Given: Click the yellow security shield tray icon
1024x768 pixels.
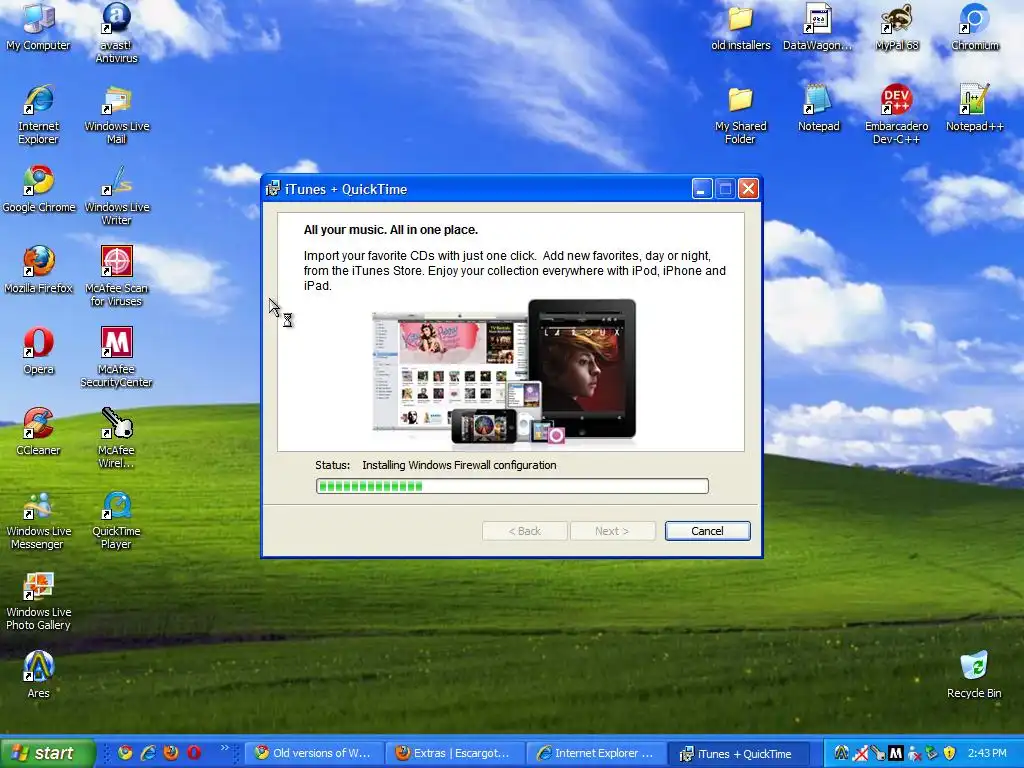Looking at the screenshot, I should (950, 753).
